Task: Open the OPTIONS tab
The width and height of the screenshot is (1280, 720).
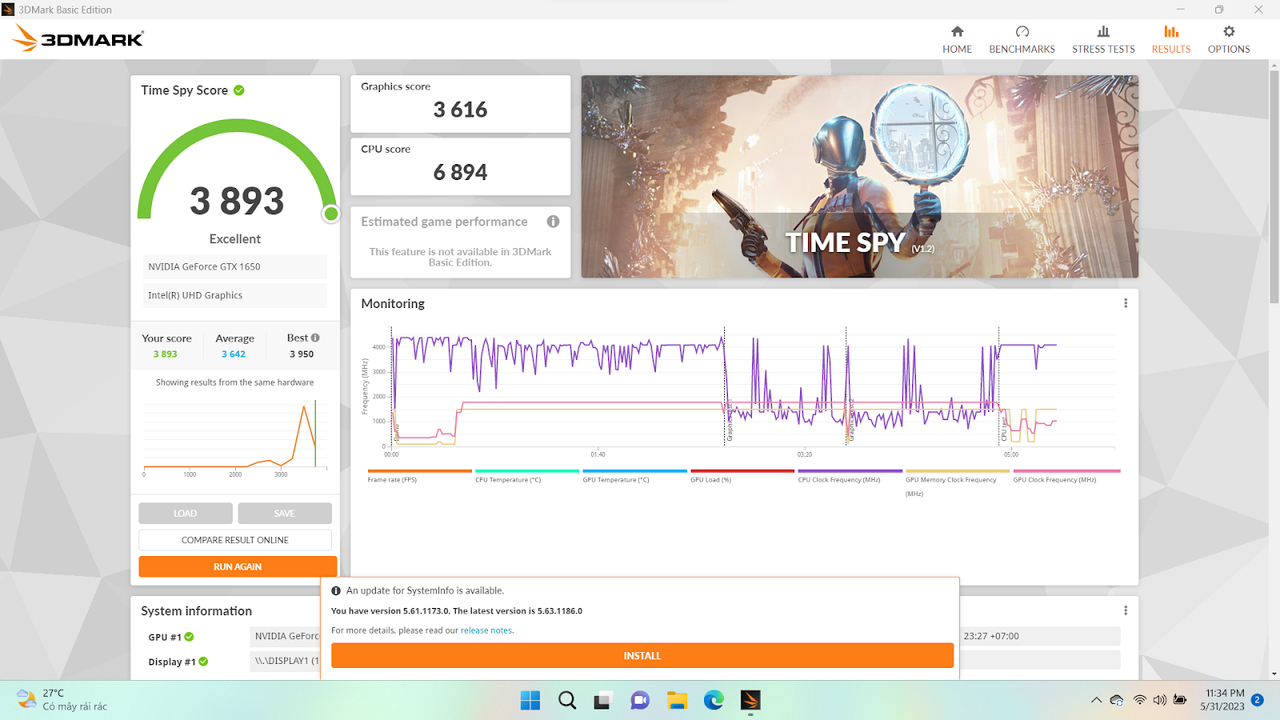Action: click(1229, 40)
